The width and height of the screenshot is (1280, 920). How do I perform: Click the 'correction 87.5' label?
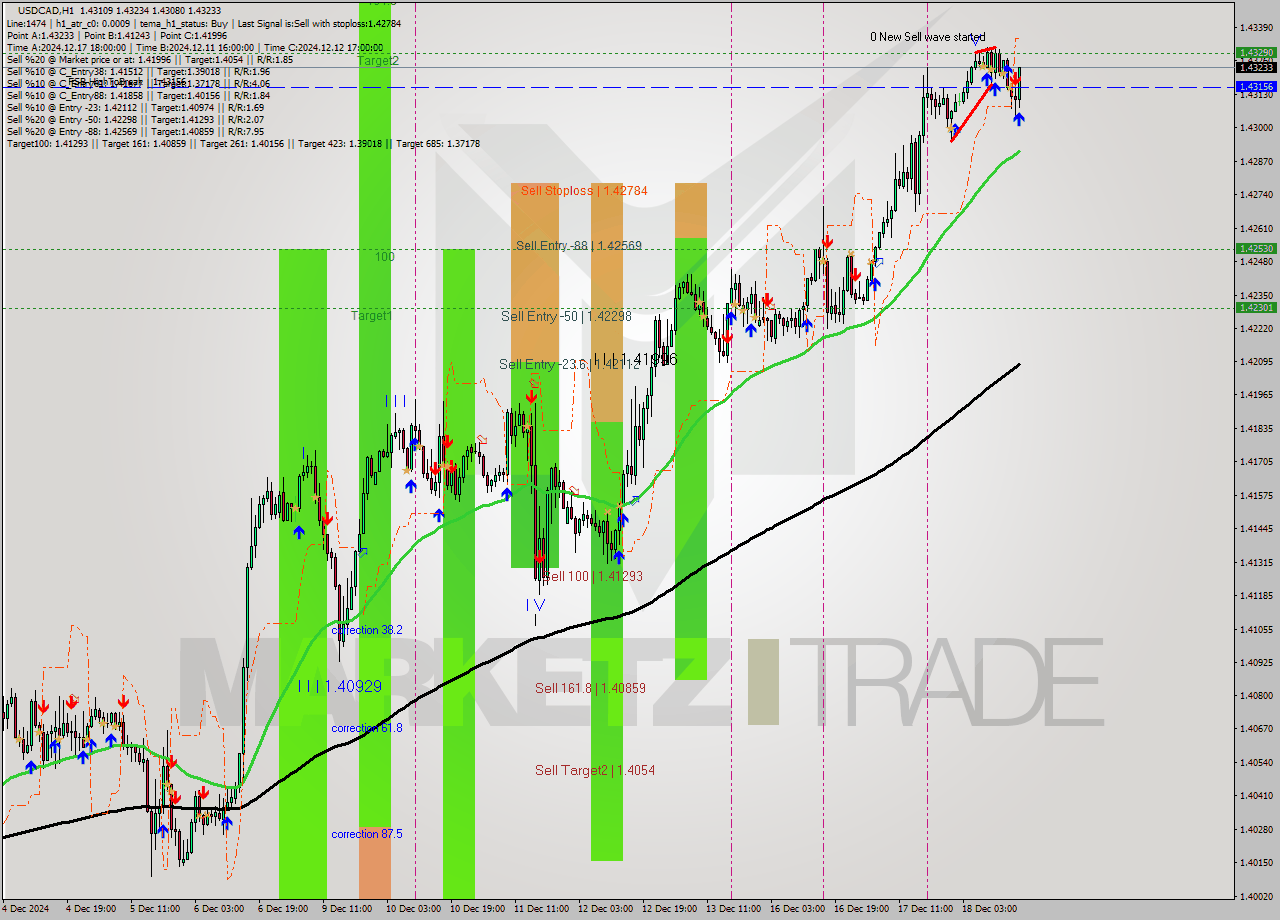tap(367, 834)
